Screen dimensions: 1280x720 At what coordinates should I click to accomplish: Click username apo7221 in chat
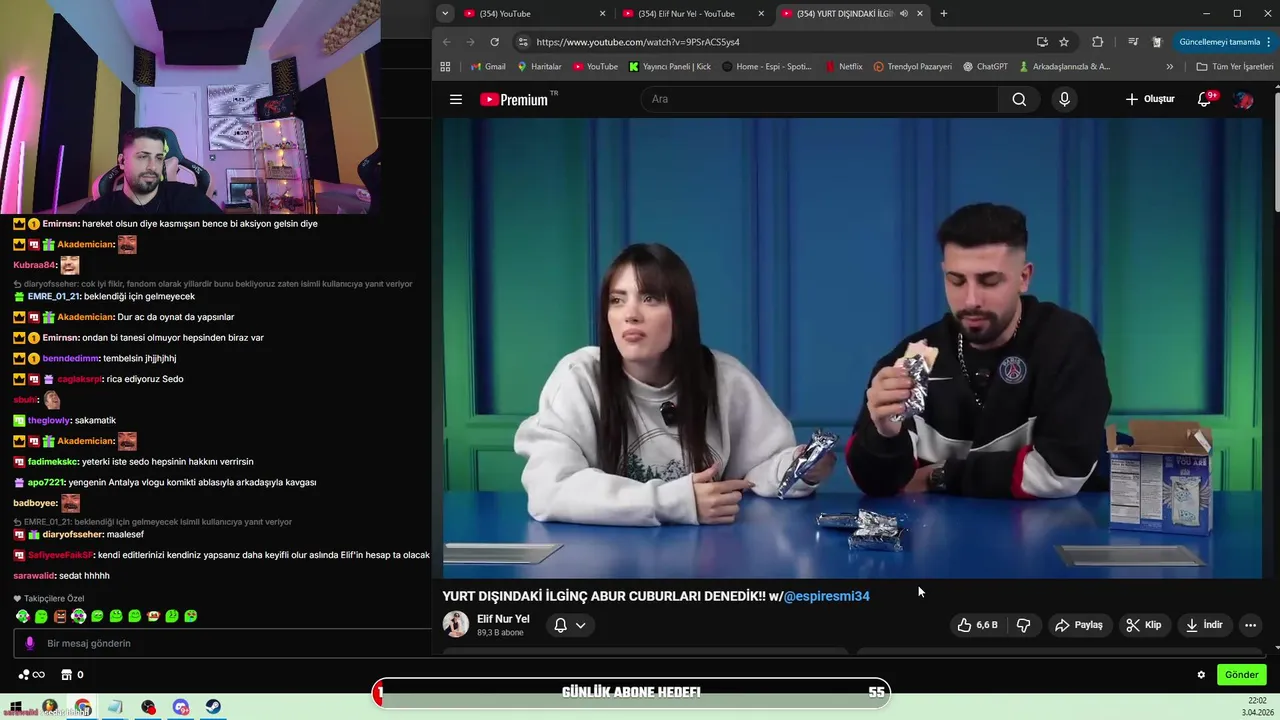pos(47,482)
